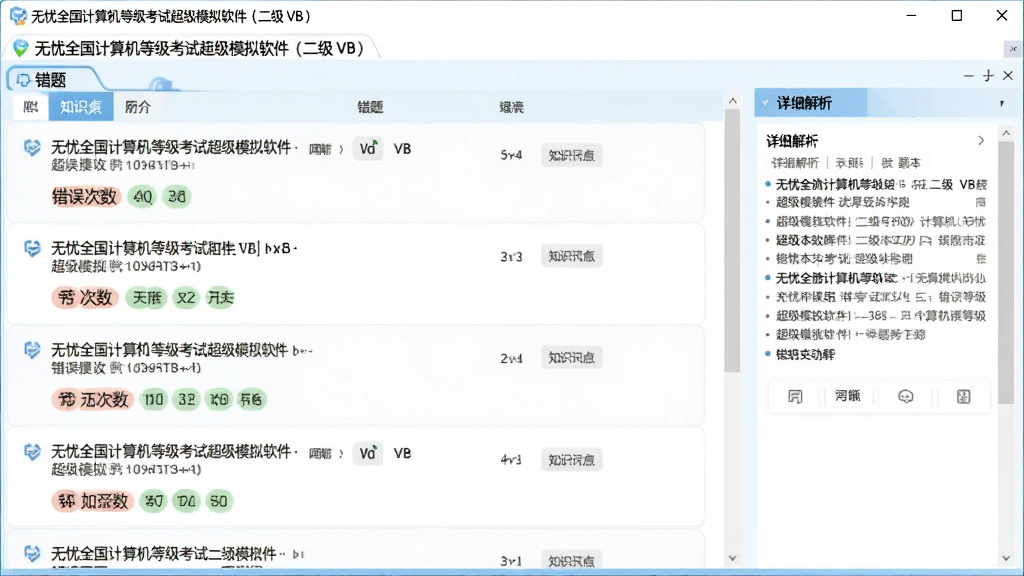
Task: Click the first icon in the details bottom toolbar
Action: (795, 396)
